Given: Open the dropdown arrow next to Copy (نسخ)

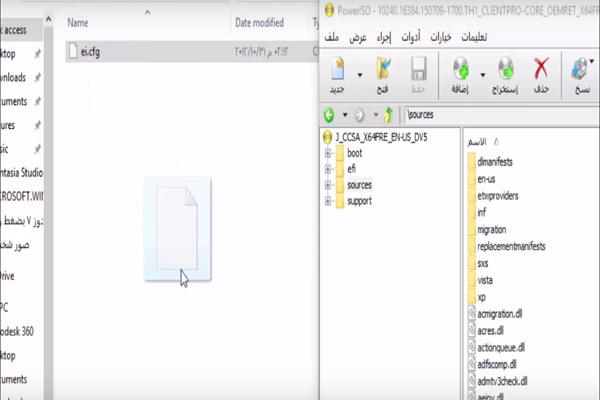Looking at the screenshot, I should point(592,62).
